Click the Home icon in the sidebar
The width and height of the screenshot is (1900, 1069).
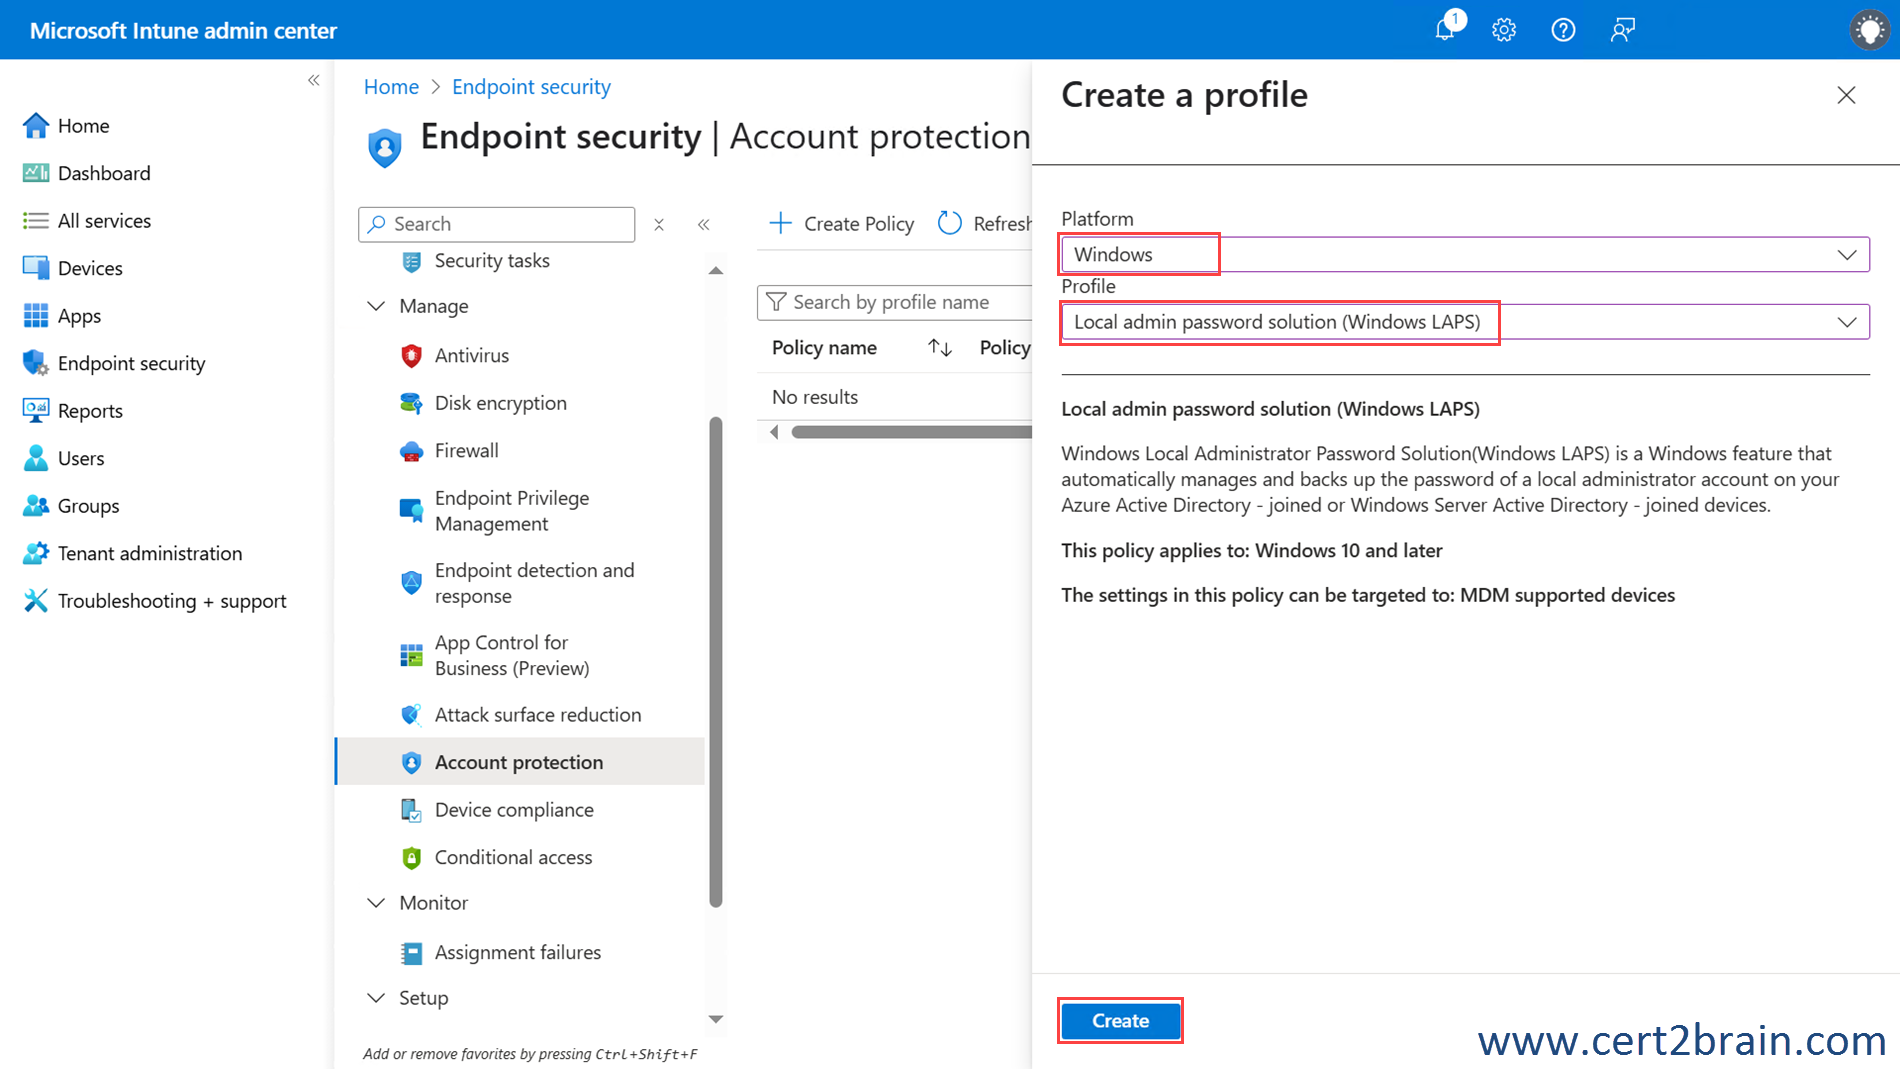tap(36, 125)
